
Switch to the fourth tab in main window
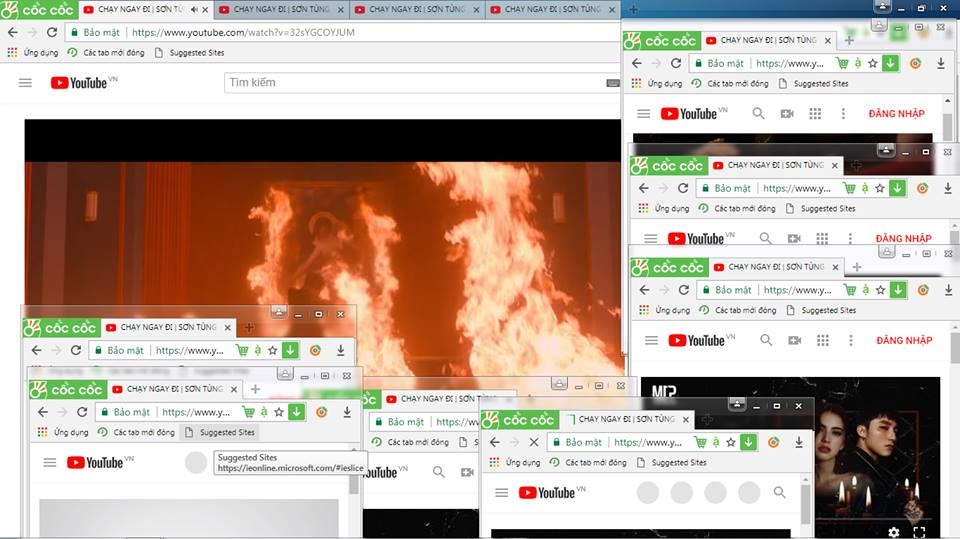pyautogui.click(x=552, y=10)
